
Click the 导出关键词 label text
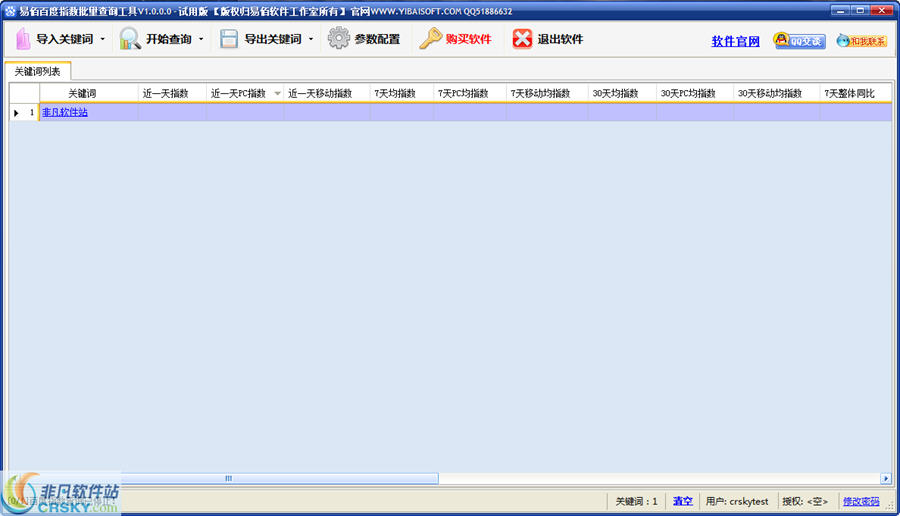point(273,39)
